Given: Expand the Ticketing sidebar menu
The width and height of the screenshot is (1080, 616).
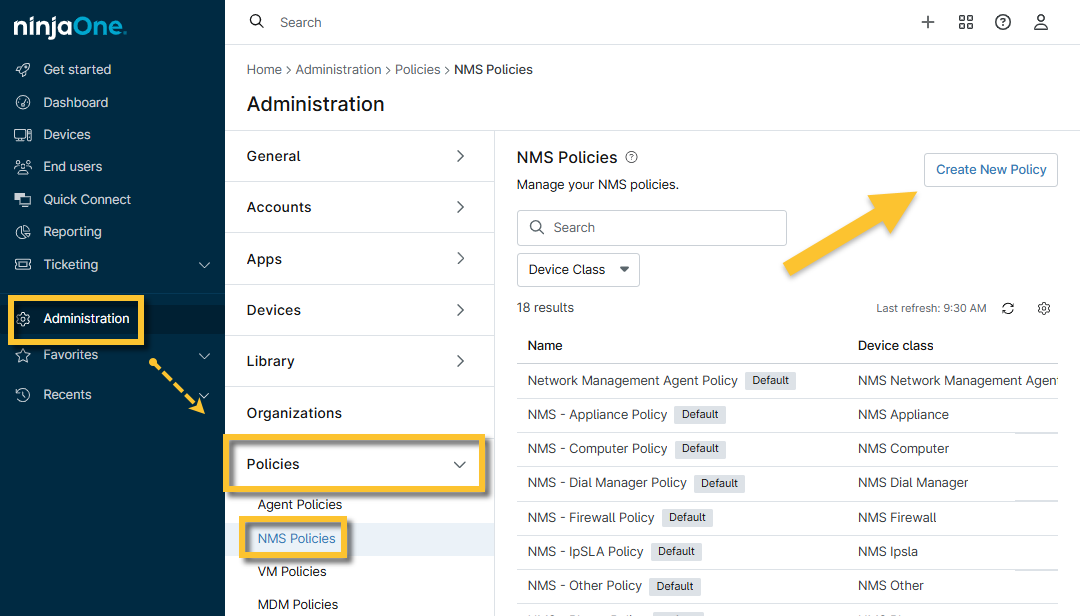Looking at the screenshot, I should coord(204,265).
